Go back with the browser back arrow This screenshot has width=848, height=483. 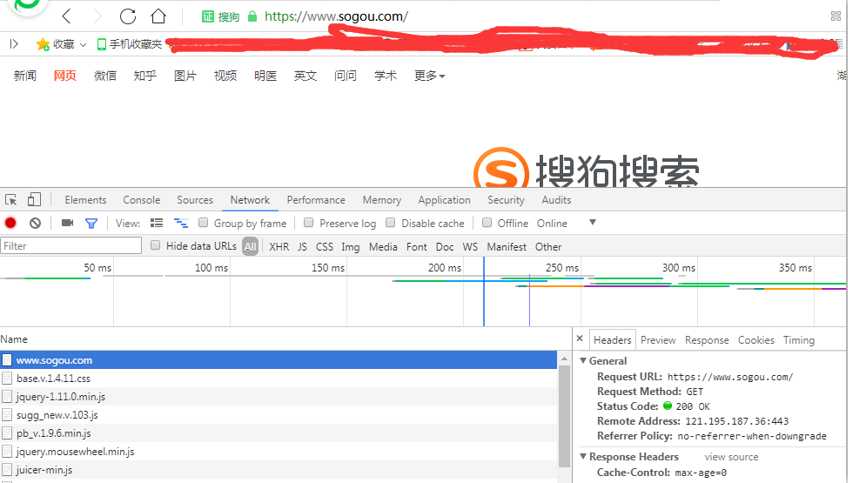[67, 16]
